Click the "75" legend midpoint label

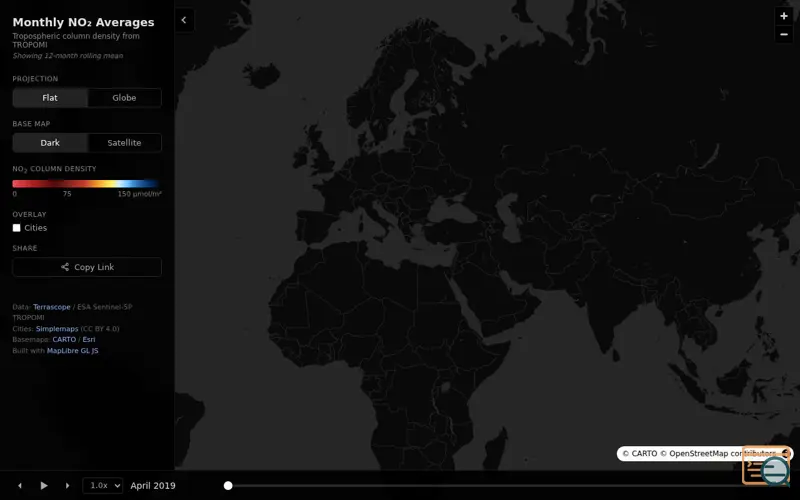67,194
